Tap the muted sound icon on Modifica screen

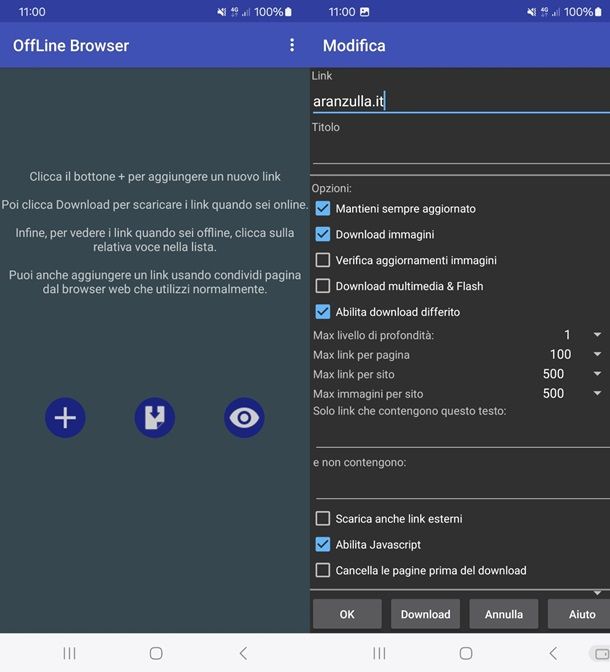[532, 12]
